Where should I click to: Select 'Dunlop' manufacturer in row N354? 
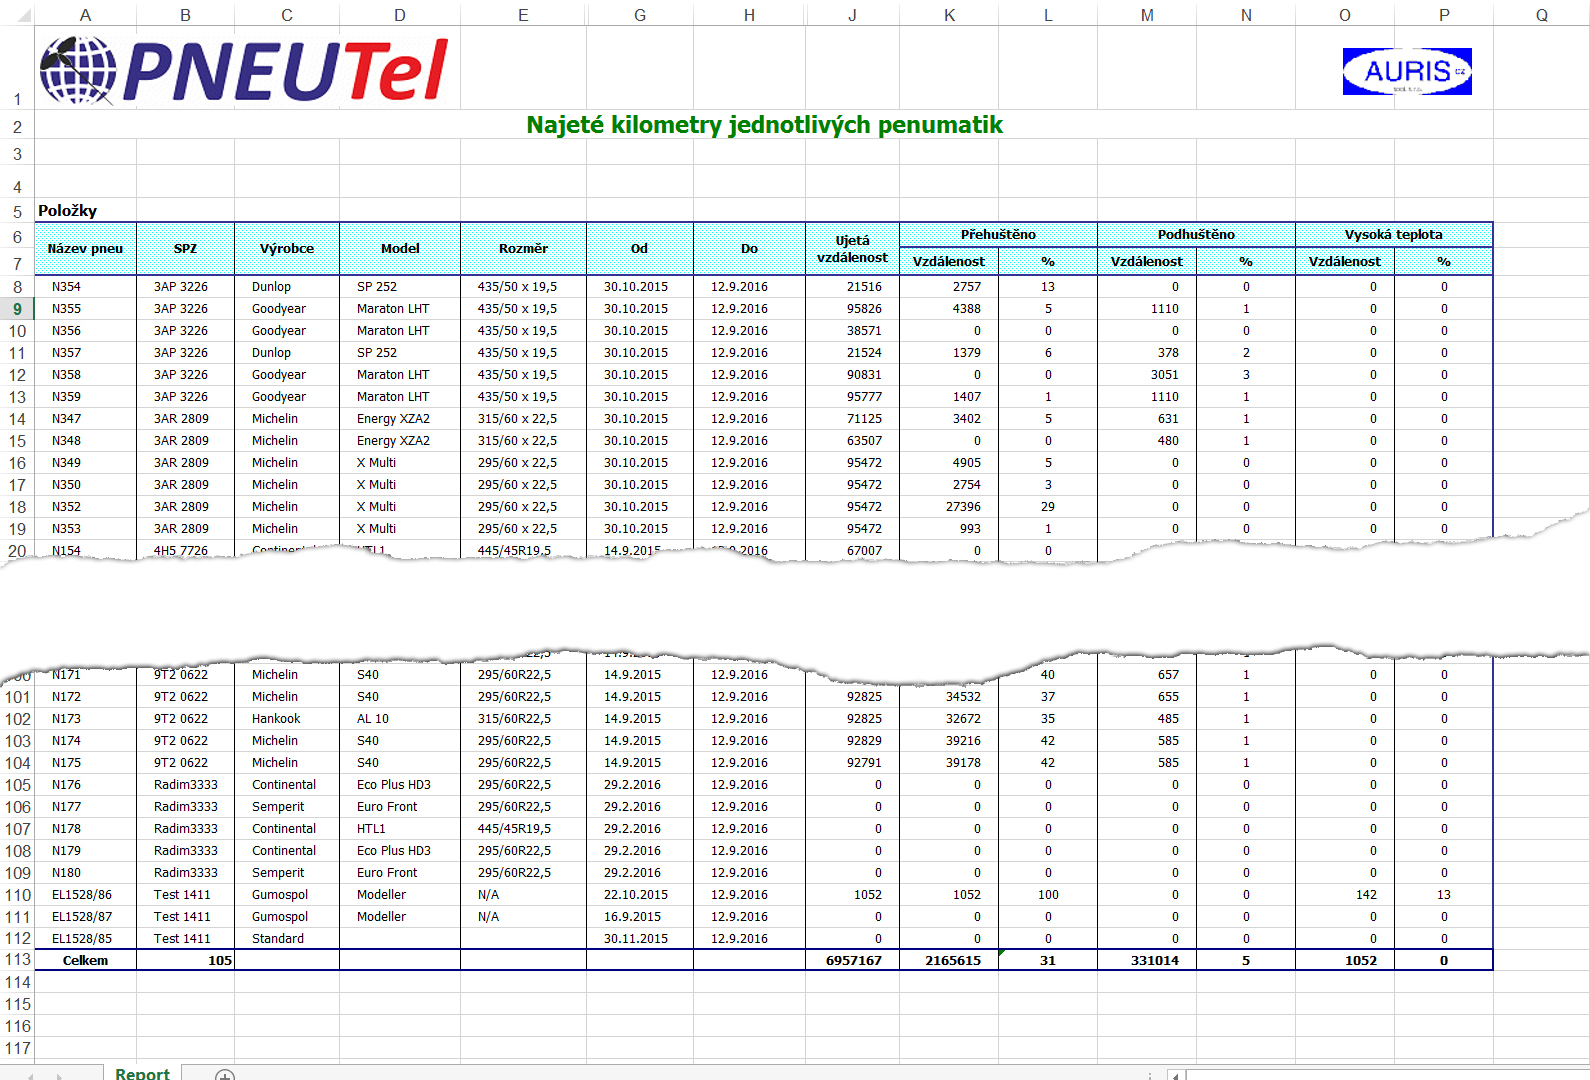(287, 287)
